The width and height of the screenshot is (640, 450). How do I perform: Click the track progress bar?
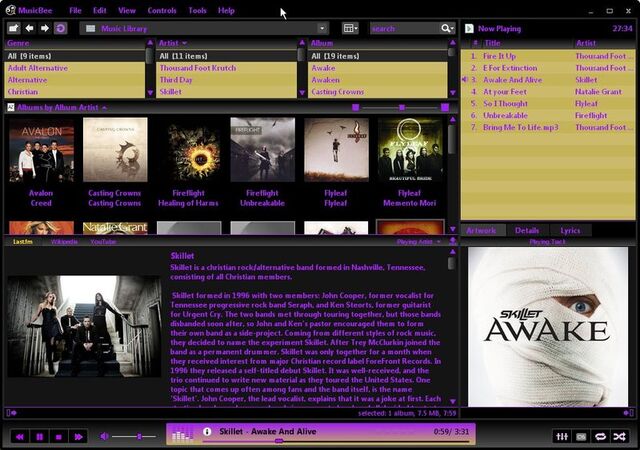coord(336,441)
